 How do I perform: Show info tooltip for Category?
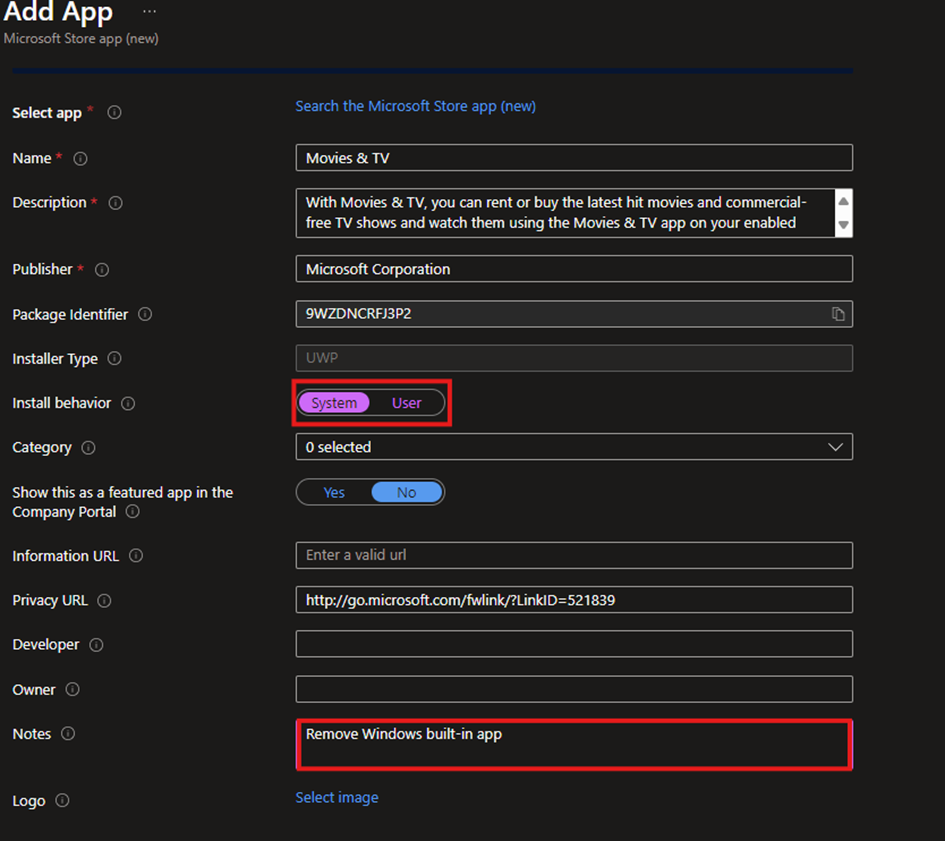coord(88,448)
